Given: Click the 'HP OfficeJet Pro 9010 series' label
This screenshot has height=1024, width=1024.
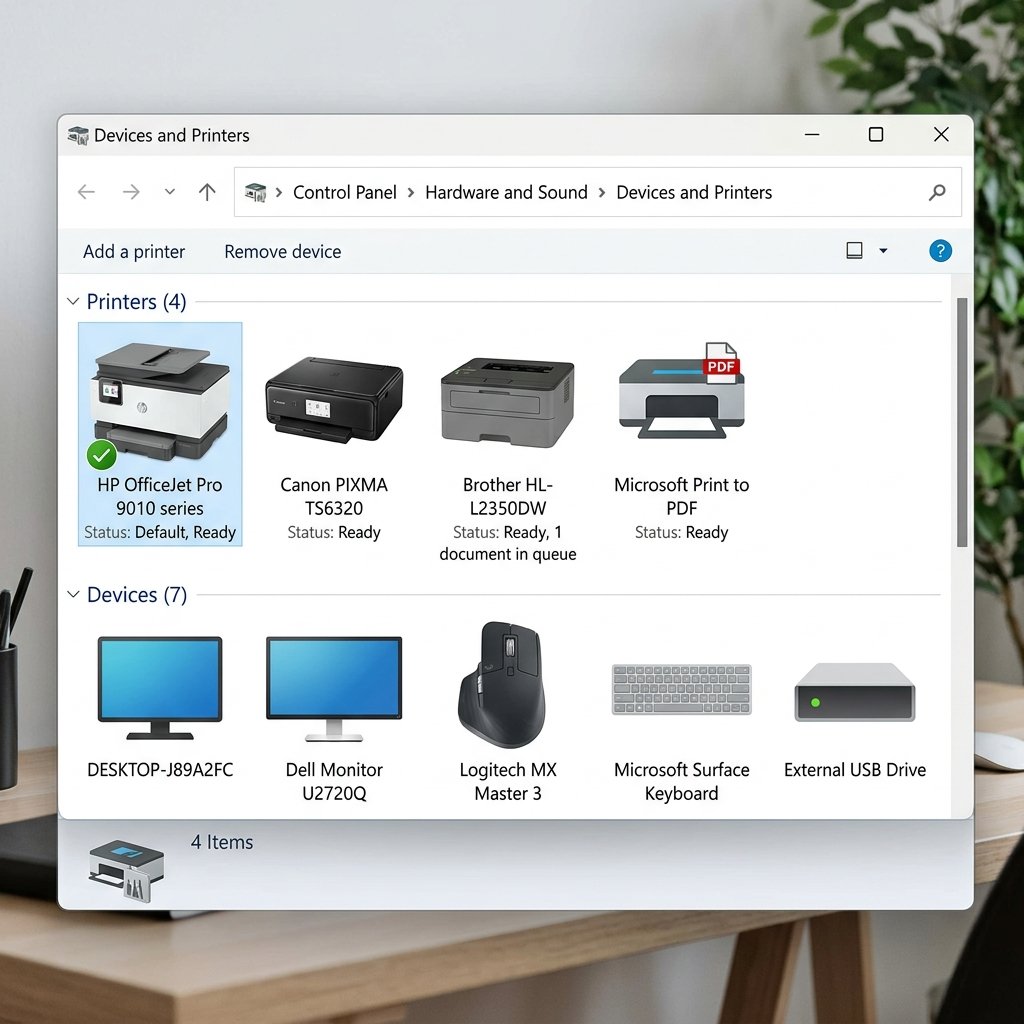Looking at the screenshot, I should coord(160,496).
